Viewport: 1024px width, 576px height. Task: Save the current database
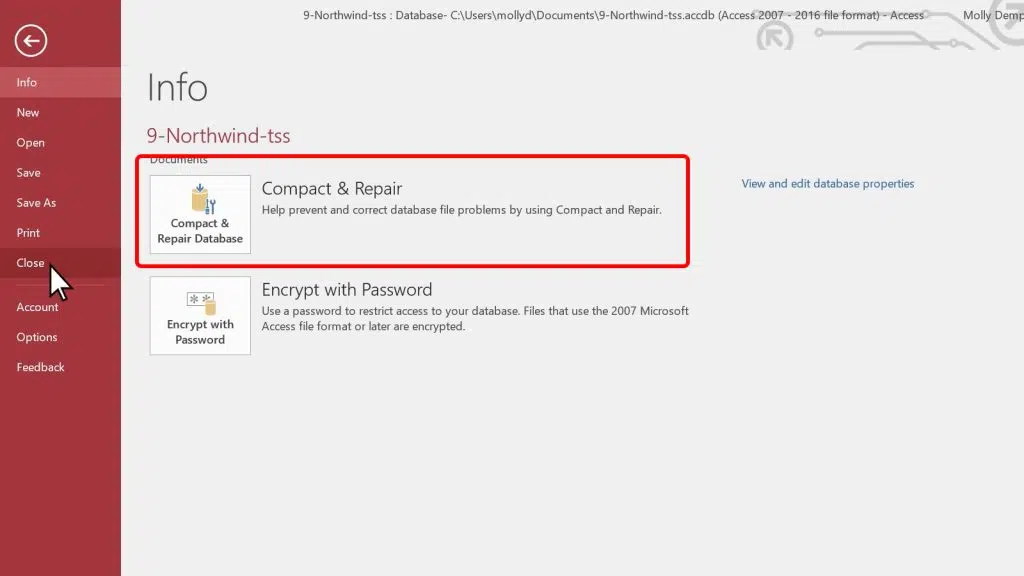(x=28, y=172)
